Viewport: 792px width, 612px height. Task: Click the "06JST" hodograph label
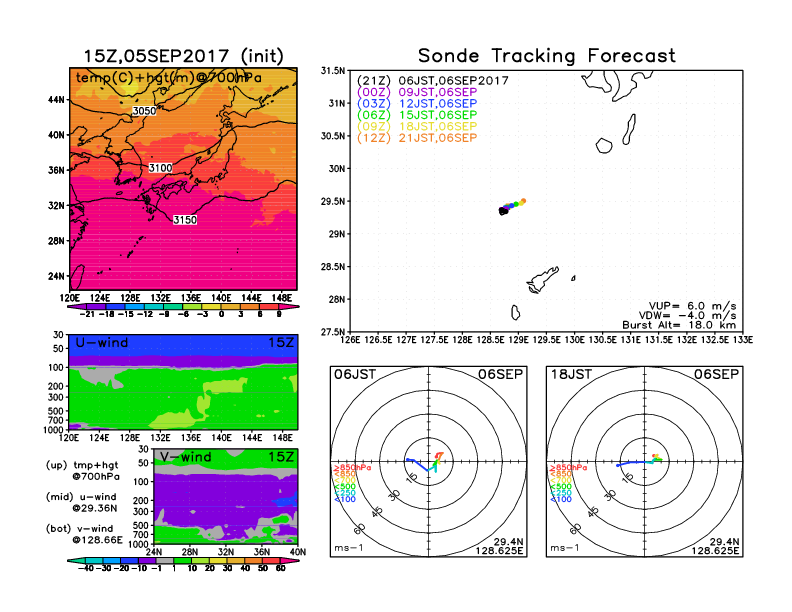pos(355,374)
